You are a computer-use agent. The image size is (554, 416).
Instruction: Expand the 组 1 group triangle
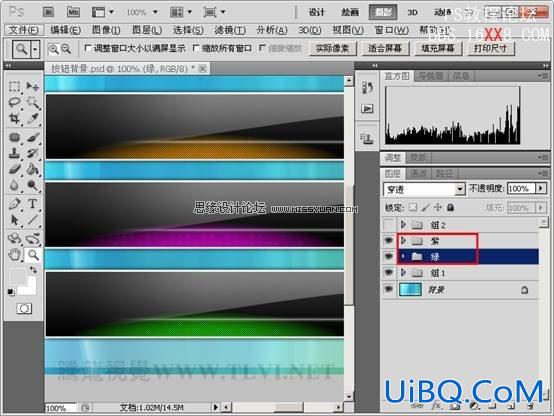[403, 272]
